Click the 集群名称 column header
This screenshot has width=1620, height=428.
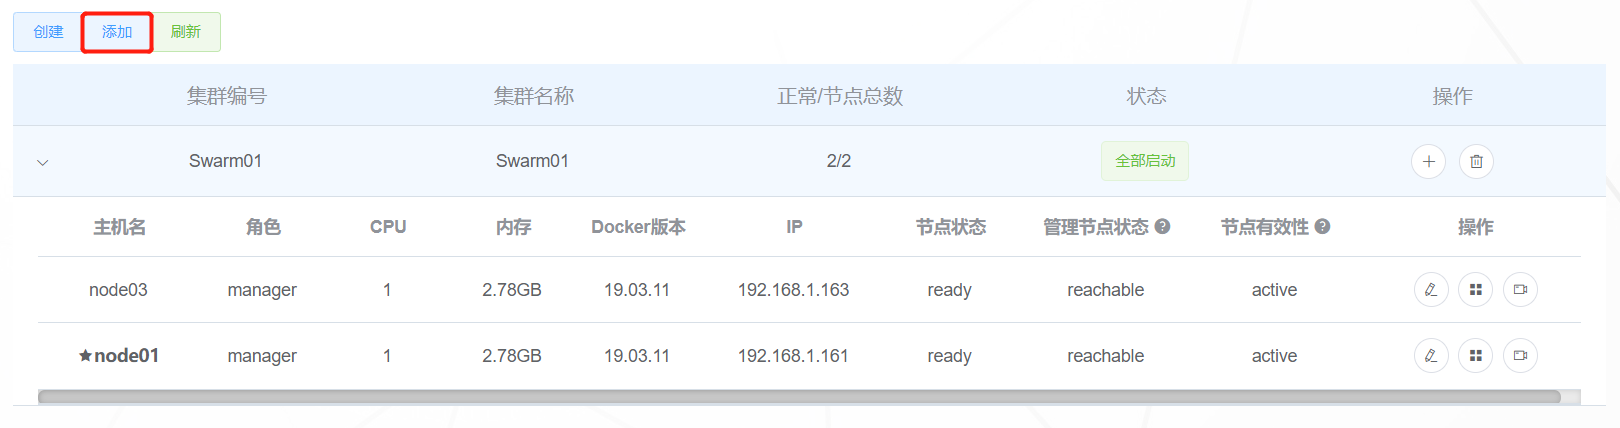pyautogui.click(x=534, y=96)
